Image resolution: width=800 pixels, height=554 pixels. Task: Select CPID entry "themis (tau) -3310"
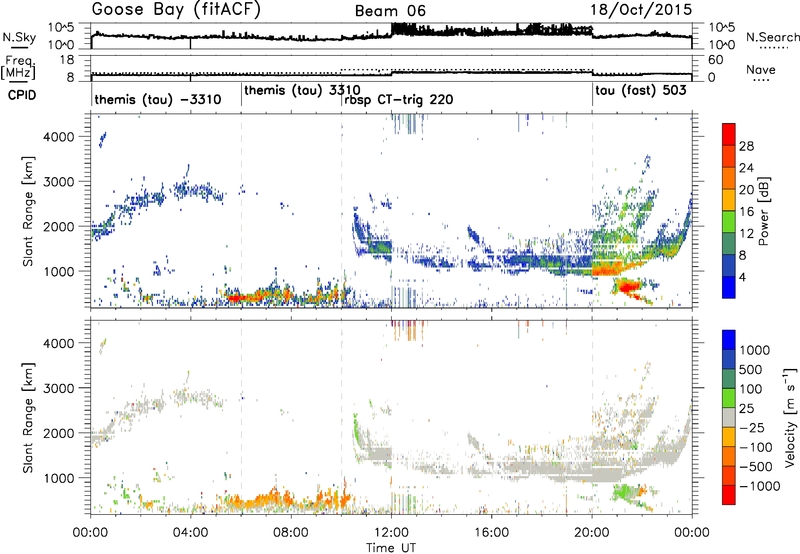(x=158, y=99)
